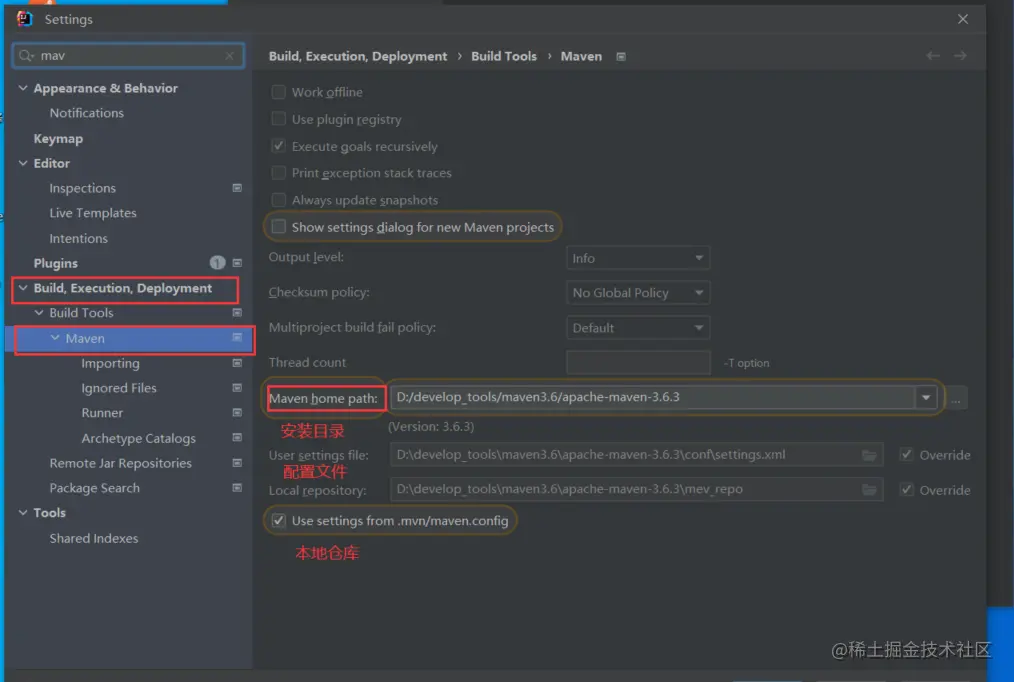The width and height of the screenshot is (1014, 682).
Task: Select Inspections in the tree
Action: (x=83, y=188)
